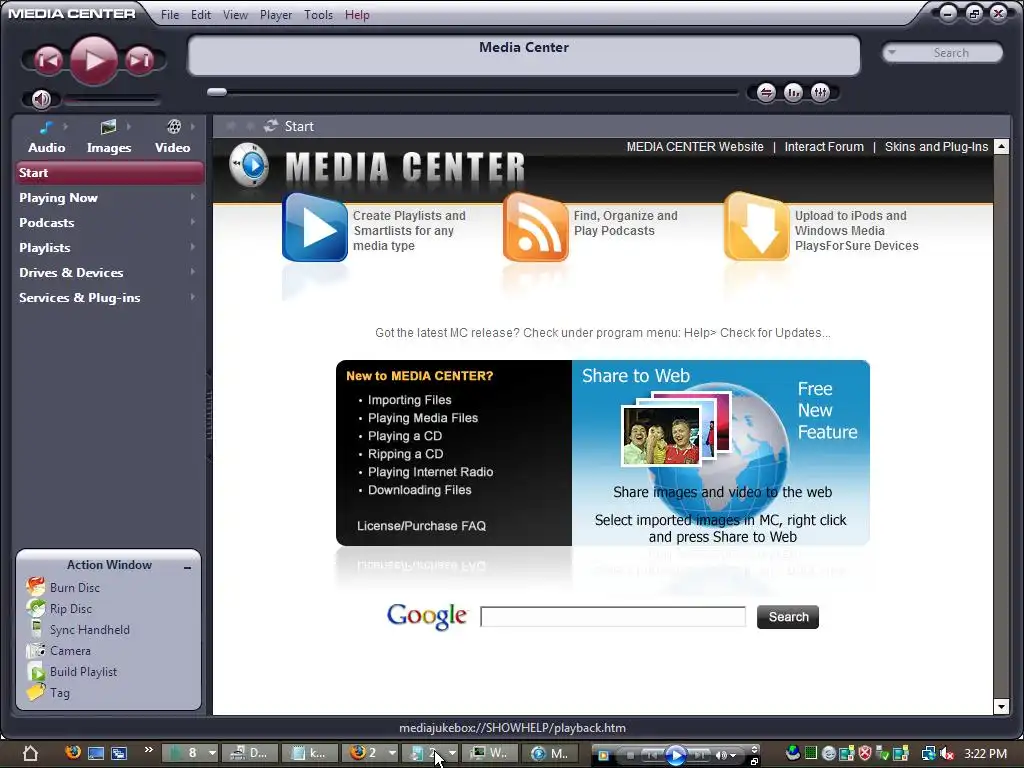
Task: Open the File menu
Action: 170,14
